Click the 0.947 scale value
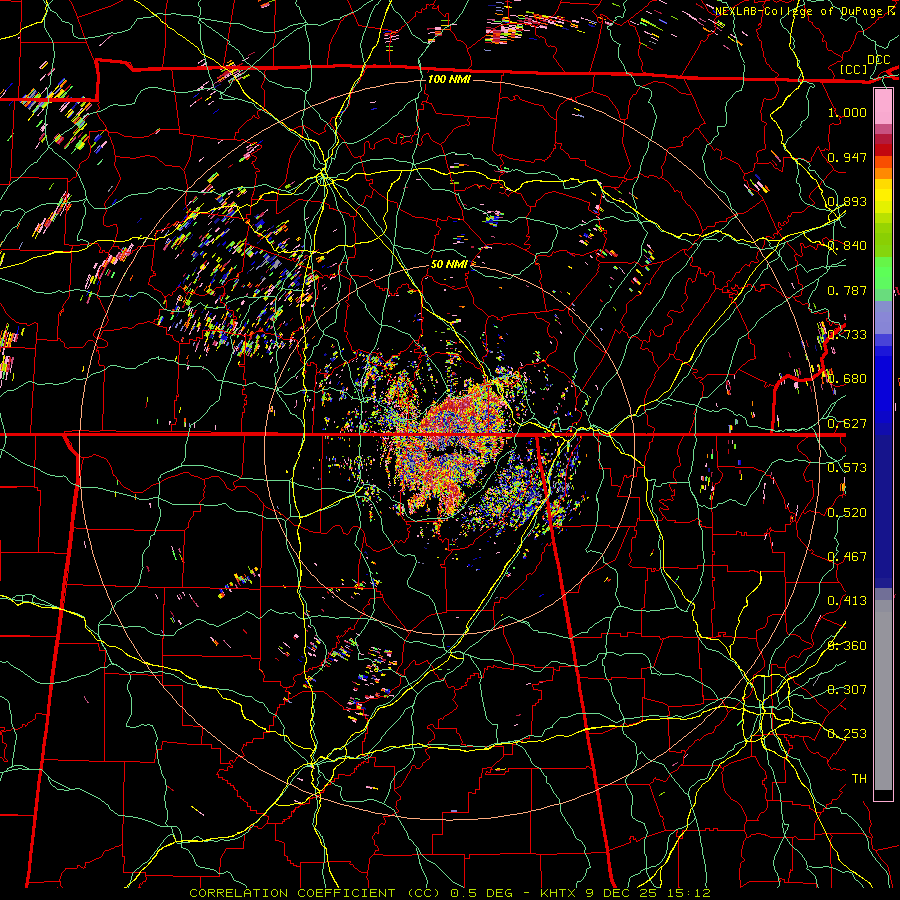Viewport: 900px width, 900px height. 847,157
